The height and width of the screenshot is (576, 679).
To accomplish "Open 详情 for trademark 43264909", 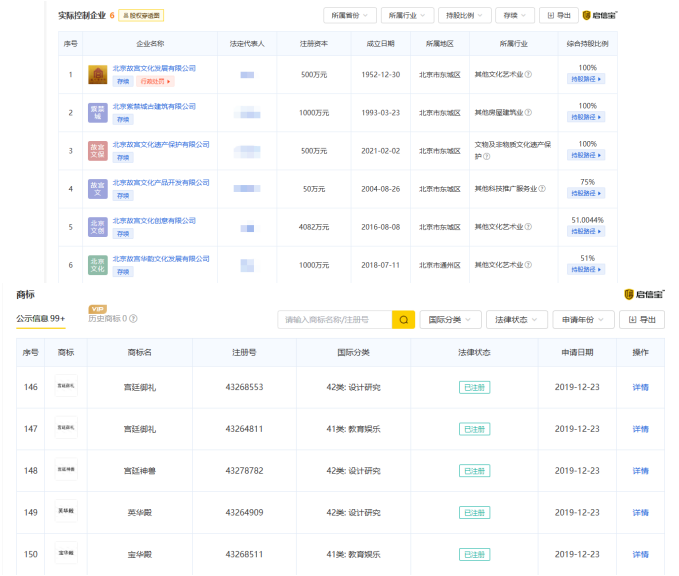I will [640, 513].
